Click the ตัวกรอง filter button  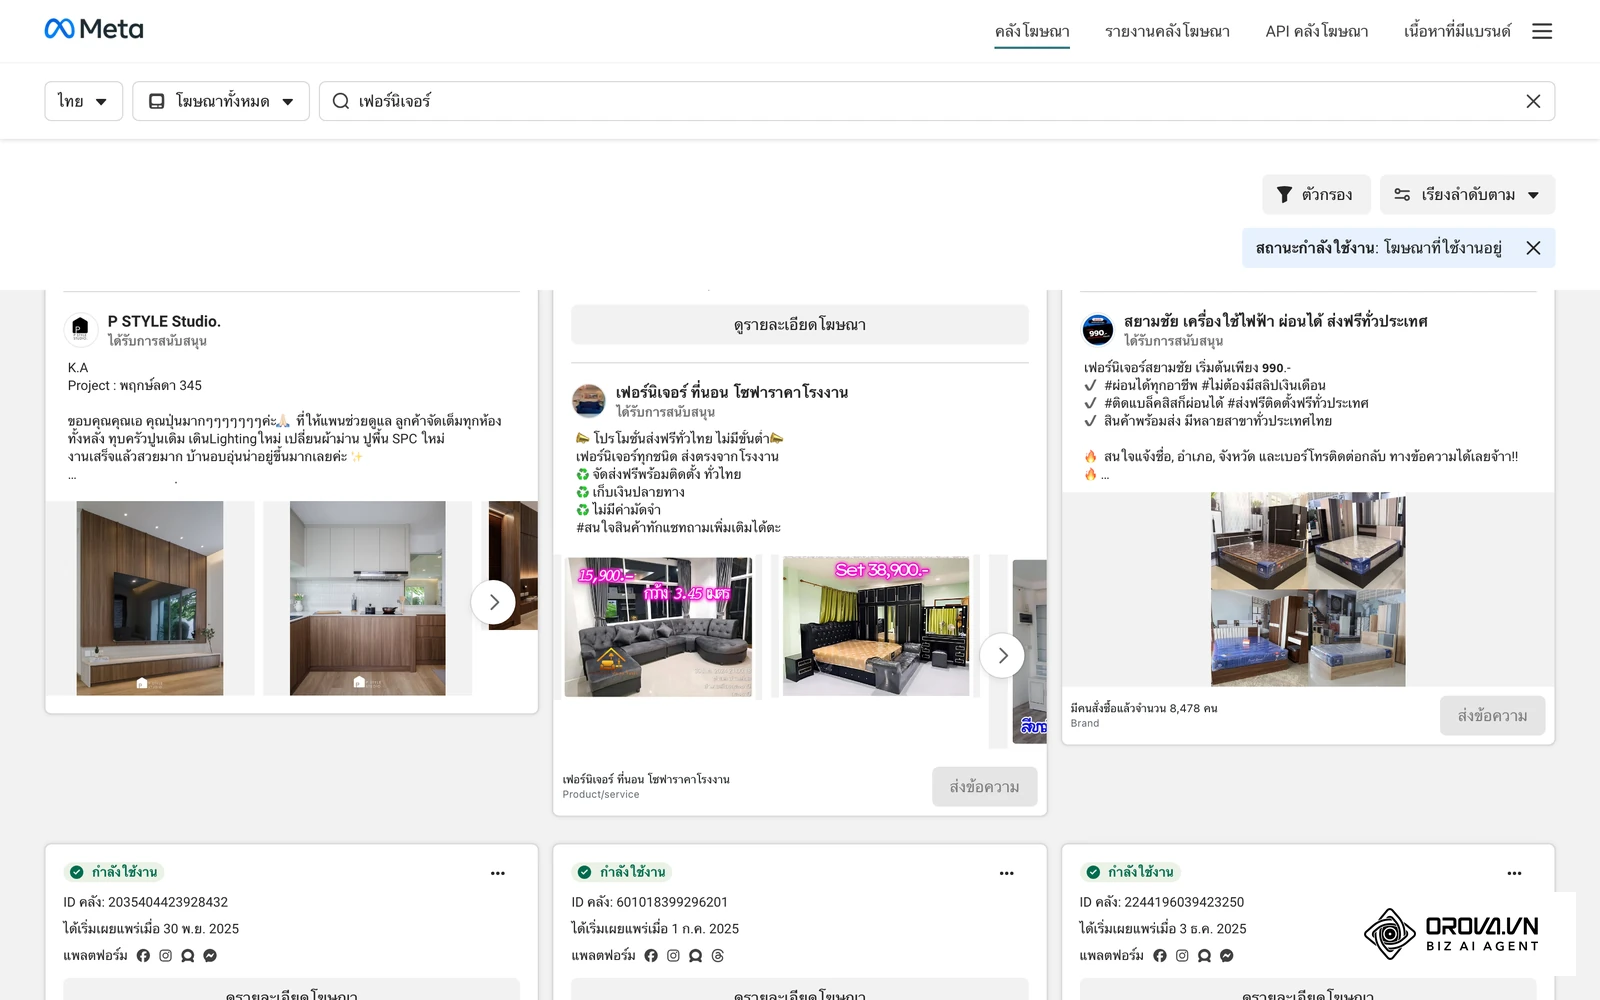pyautogui.click(x=1316, y=195)
